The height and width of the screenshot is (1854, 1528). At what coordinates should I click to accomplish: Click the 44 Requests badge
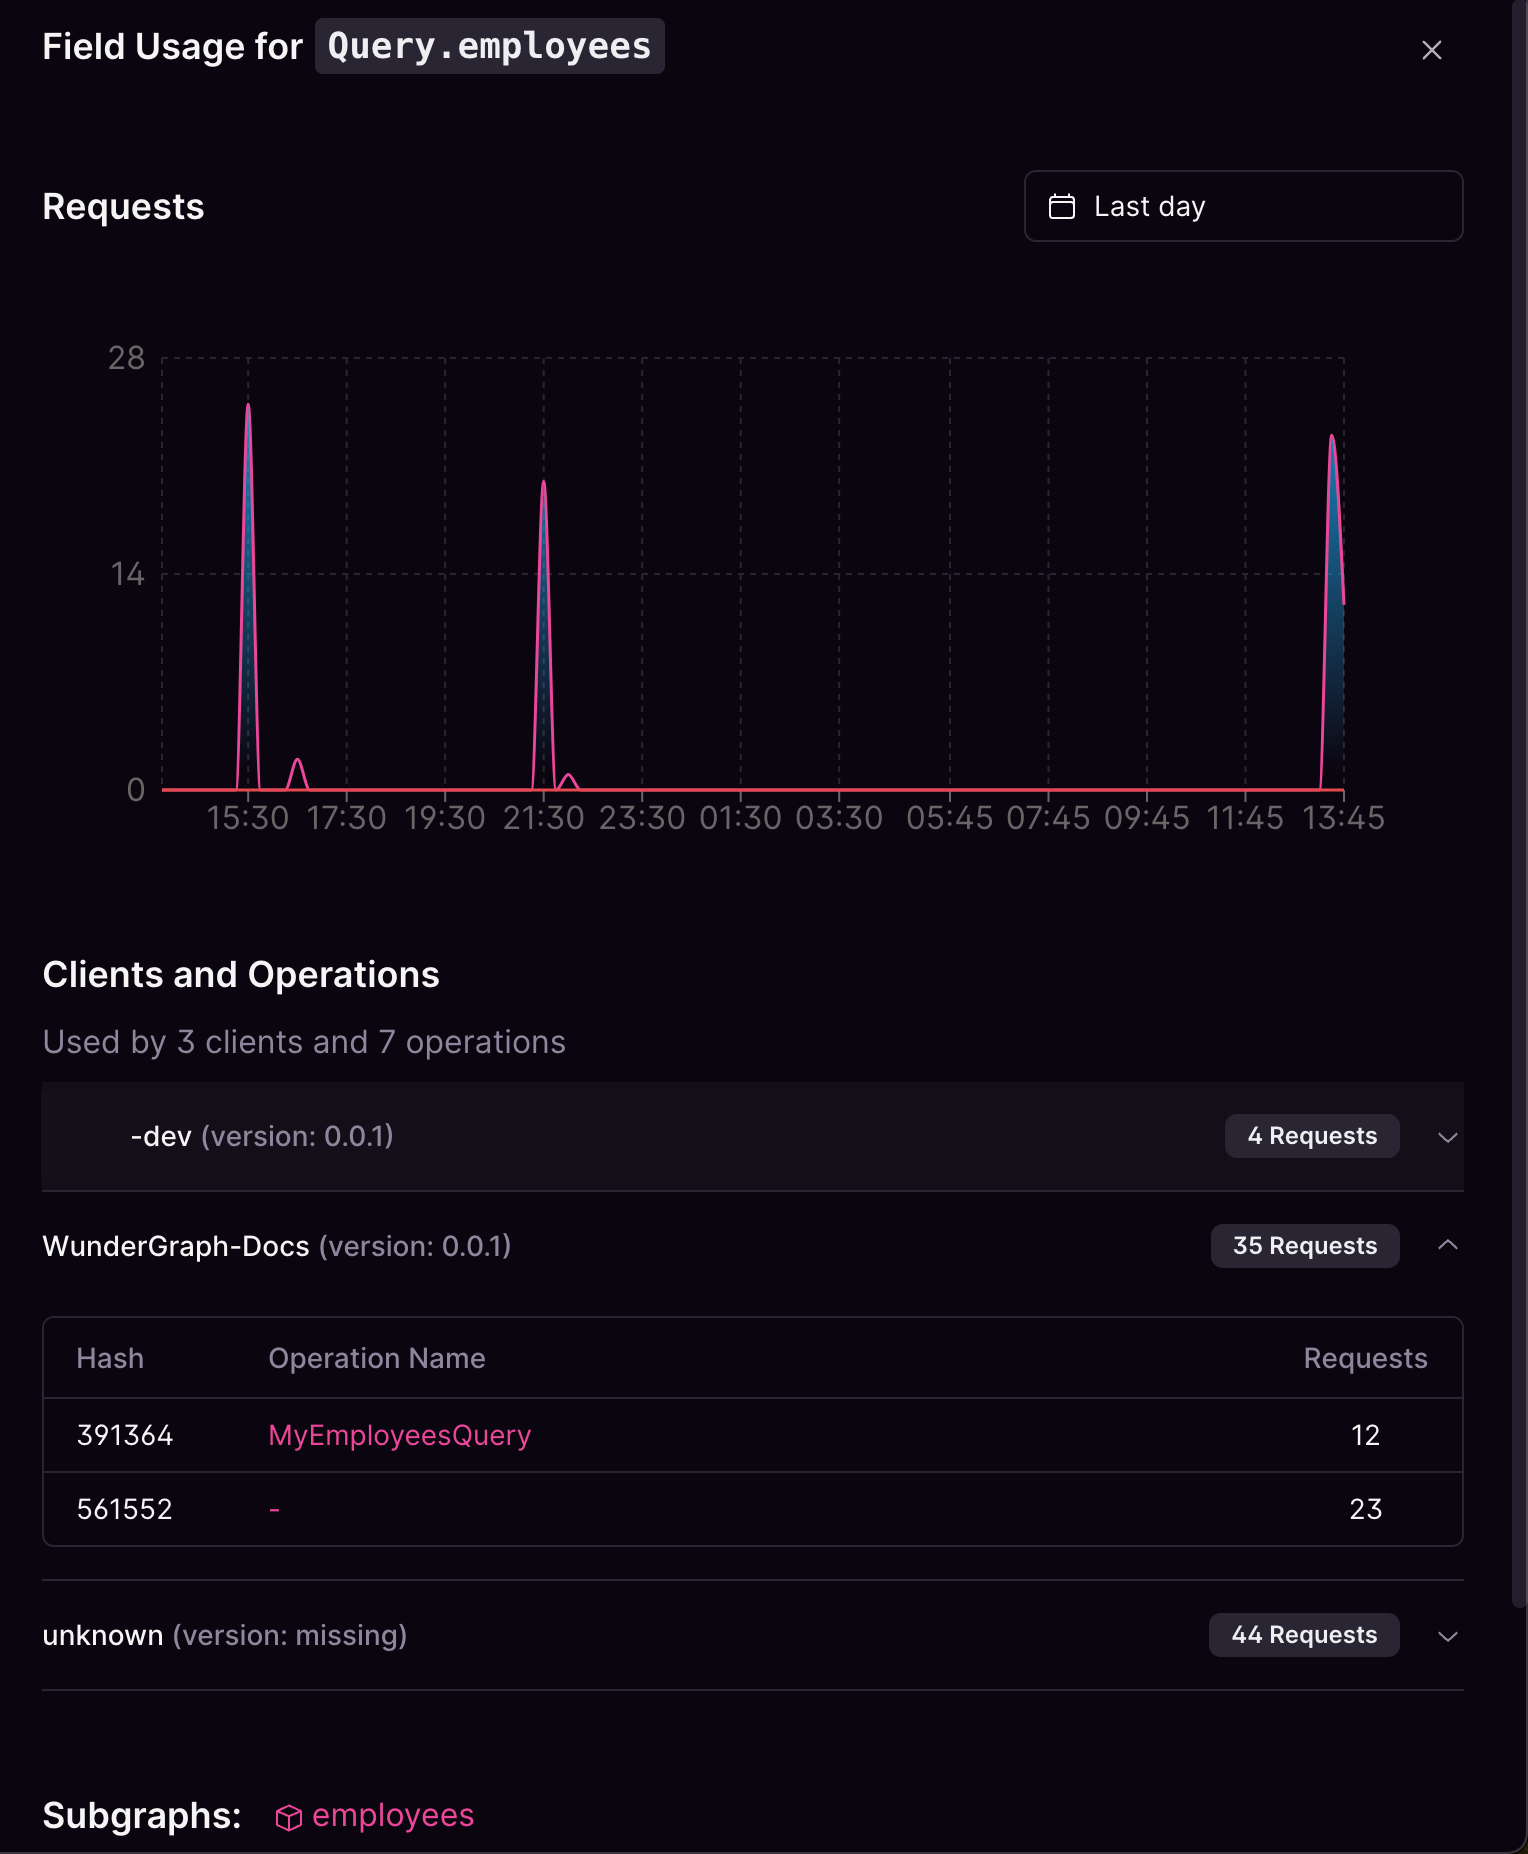click(x=1304, y=1635)
